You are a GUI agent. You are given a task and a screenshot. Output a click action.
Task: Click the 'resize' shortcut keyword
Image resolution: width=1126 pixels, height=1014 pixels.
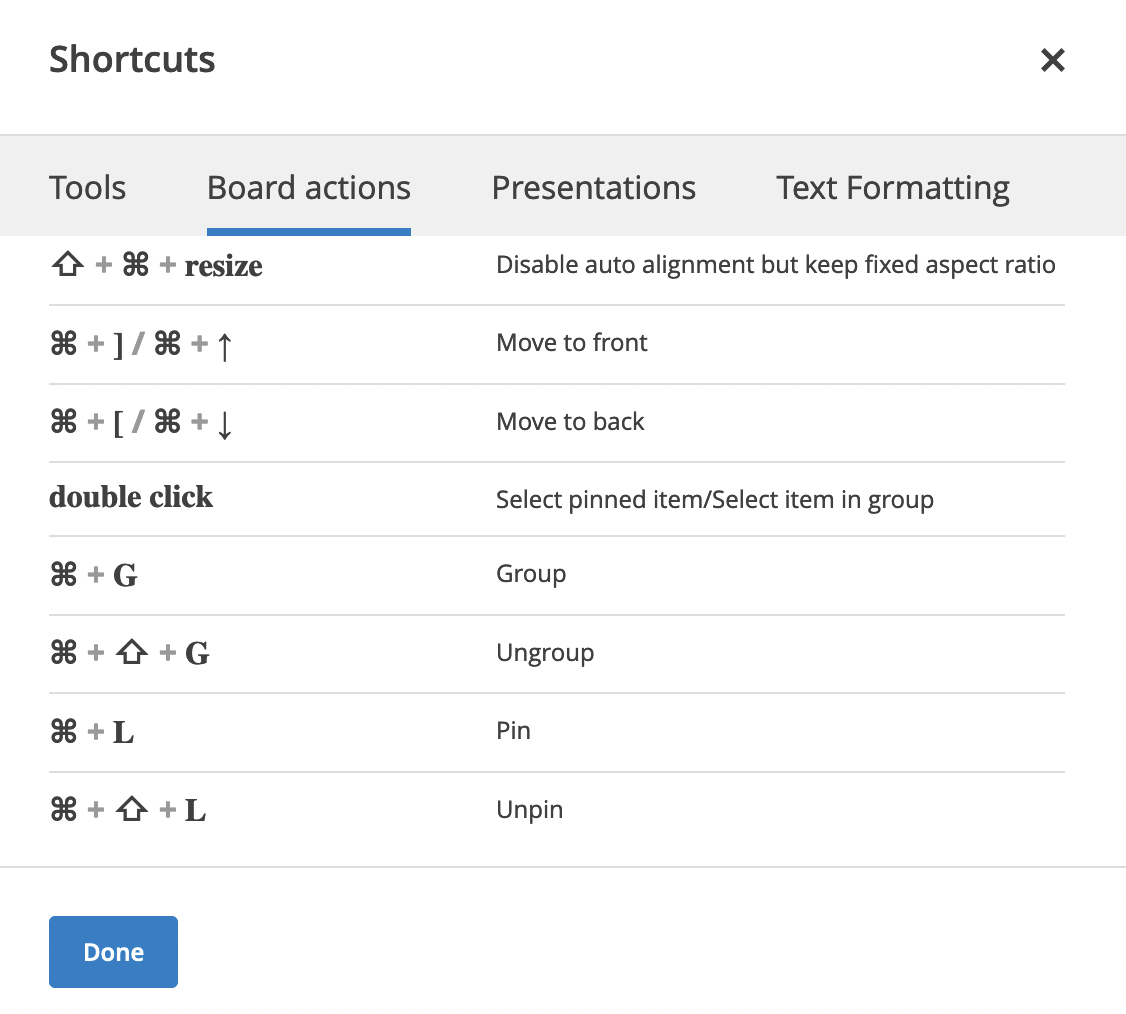point(223,266)
